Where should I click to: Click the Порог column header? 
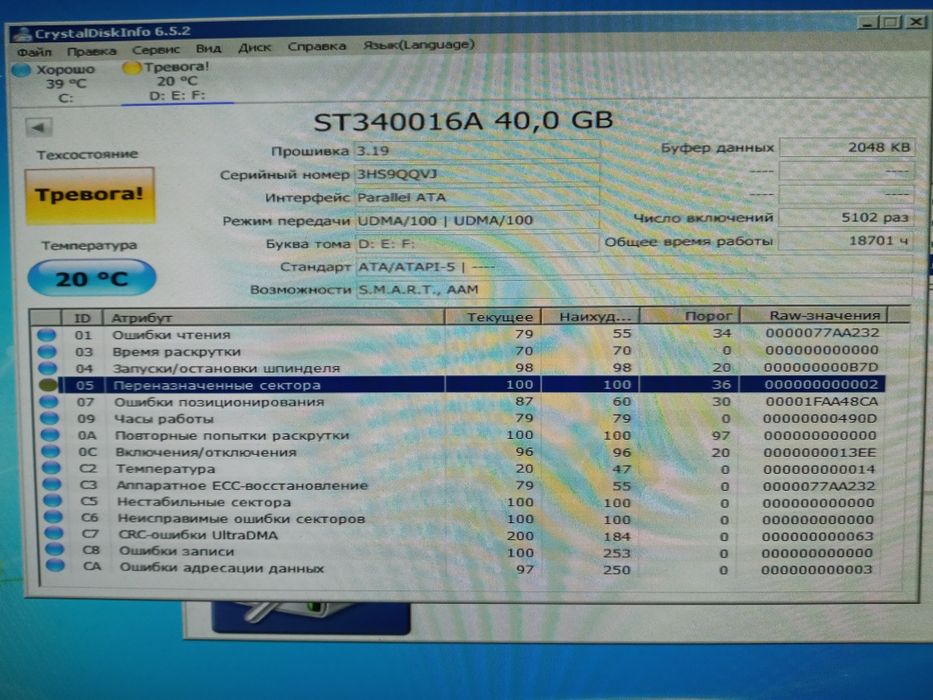click(x=690, y=315)
